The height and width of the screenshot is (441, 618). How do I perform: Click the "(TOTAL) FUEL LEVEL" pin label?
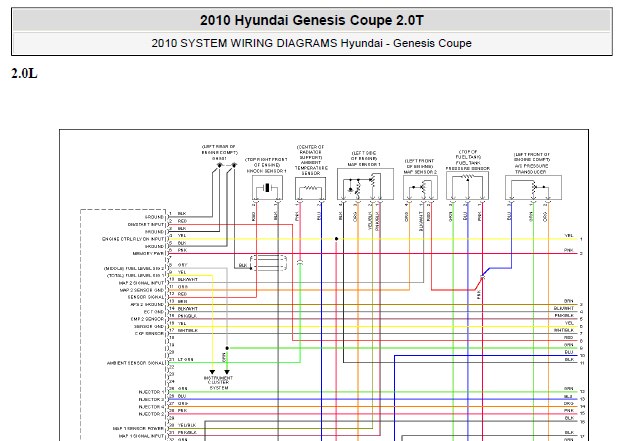136,275
